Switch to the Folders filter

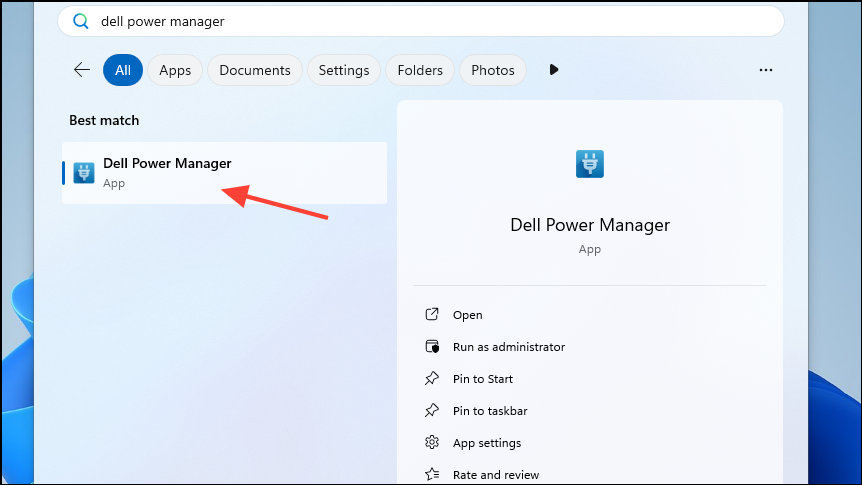click(x=420, y=70)
